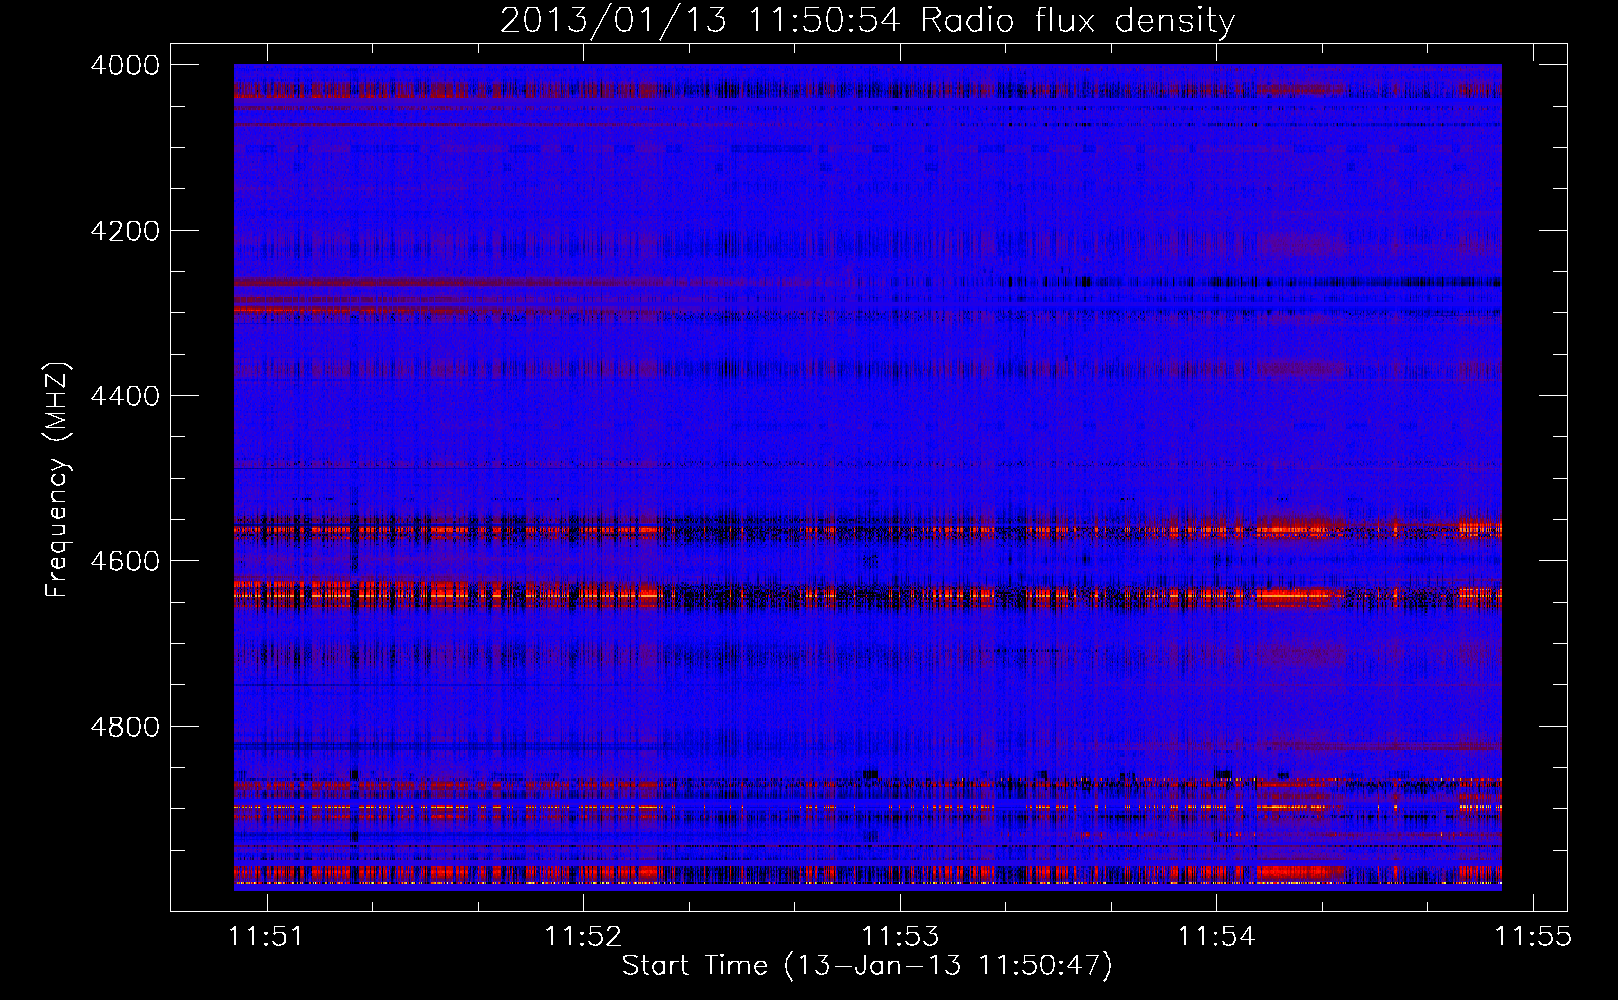Click the 11:53 time tick label

901,936
